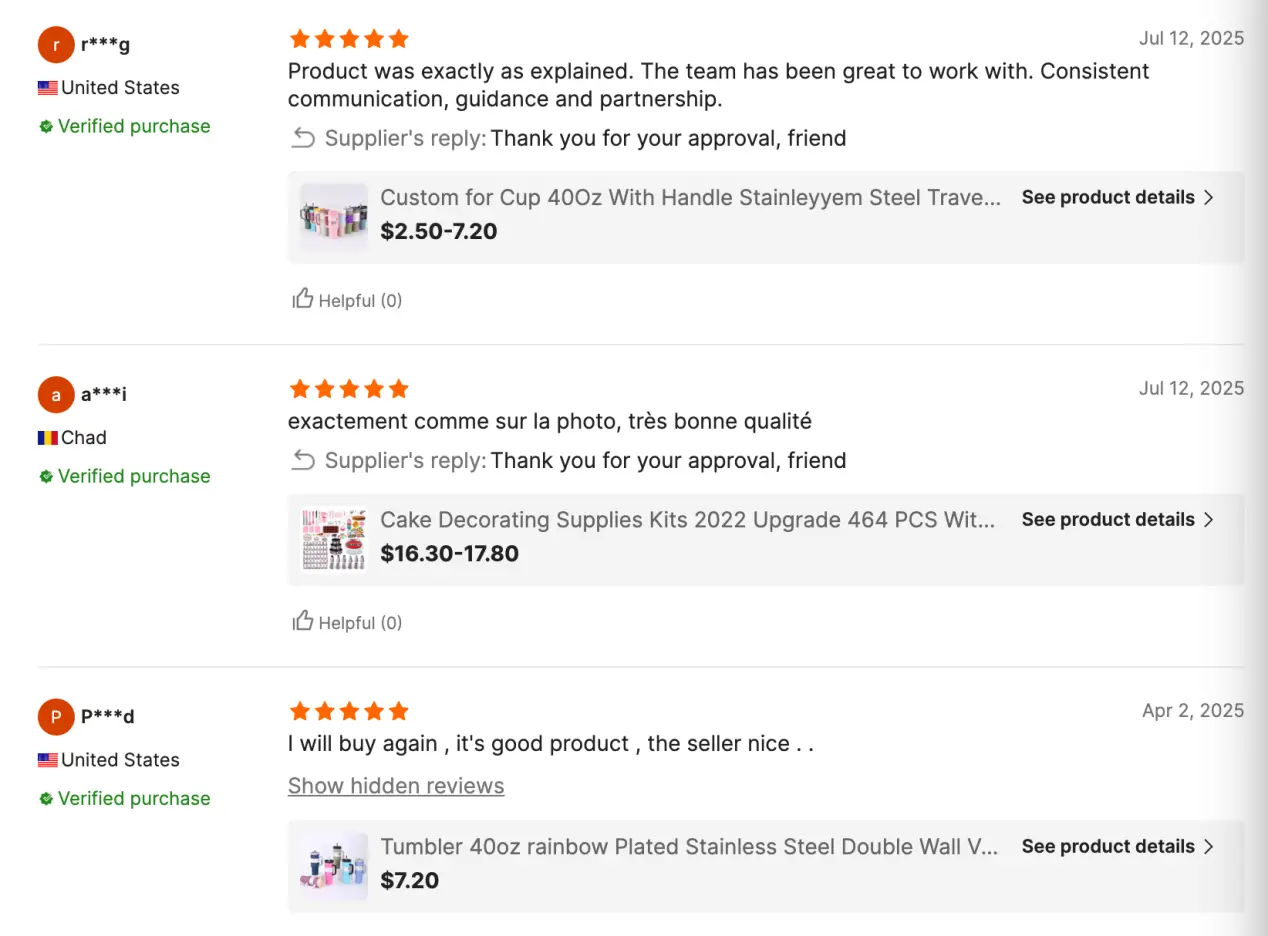
Task: Click the orange avatar of user r***g
Action: click(56, 45)
